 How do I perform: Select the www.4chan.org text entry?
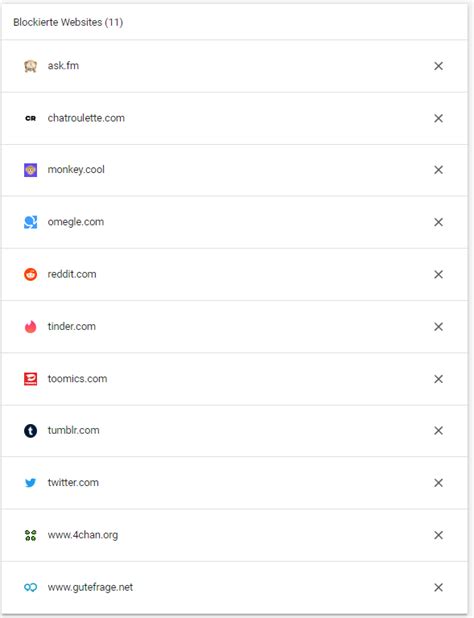83,535
